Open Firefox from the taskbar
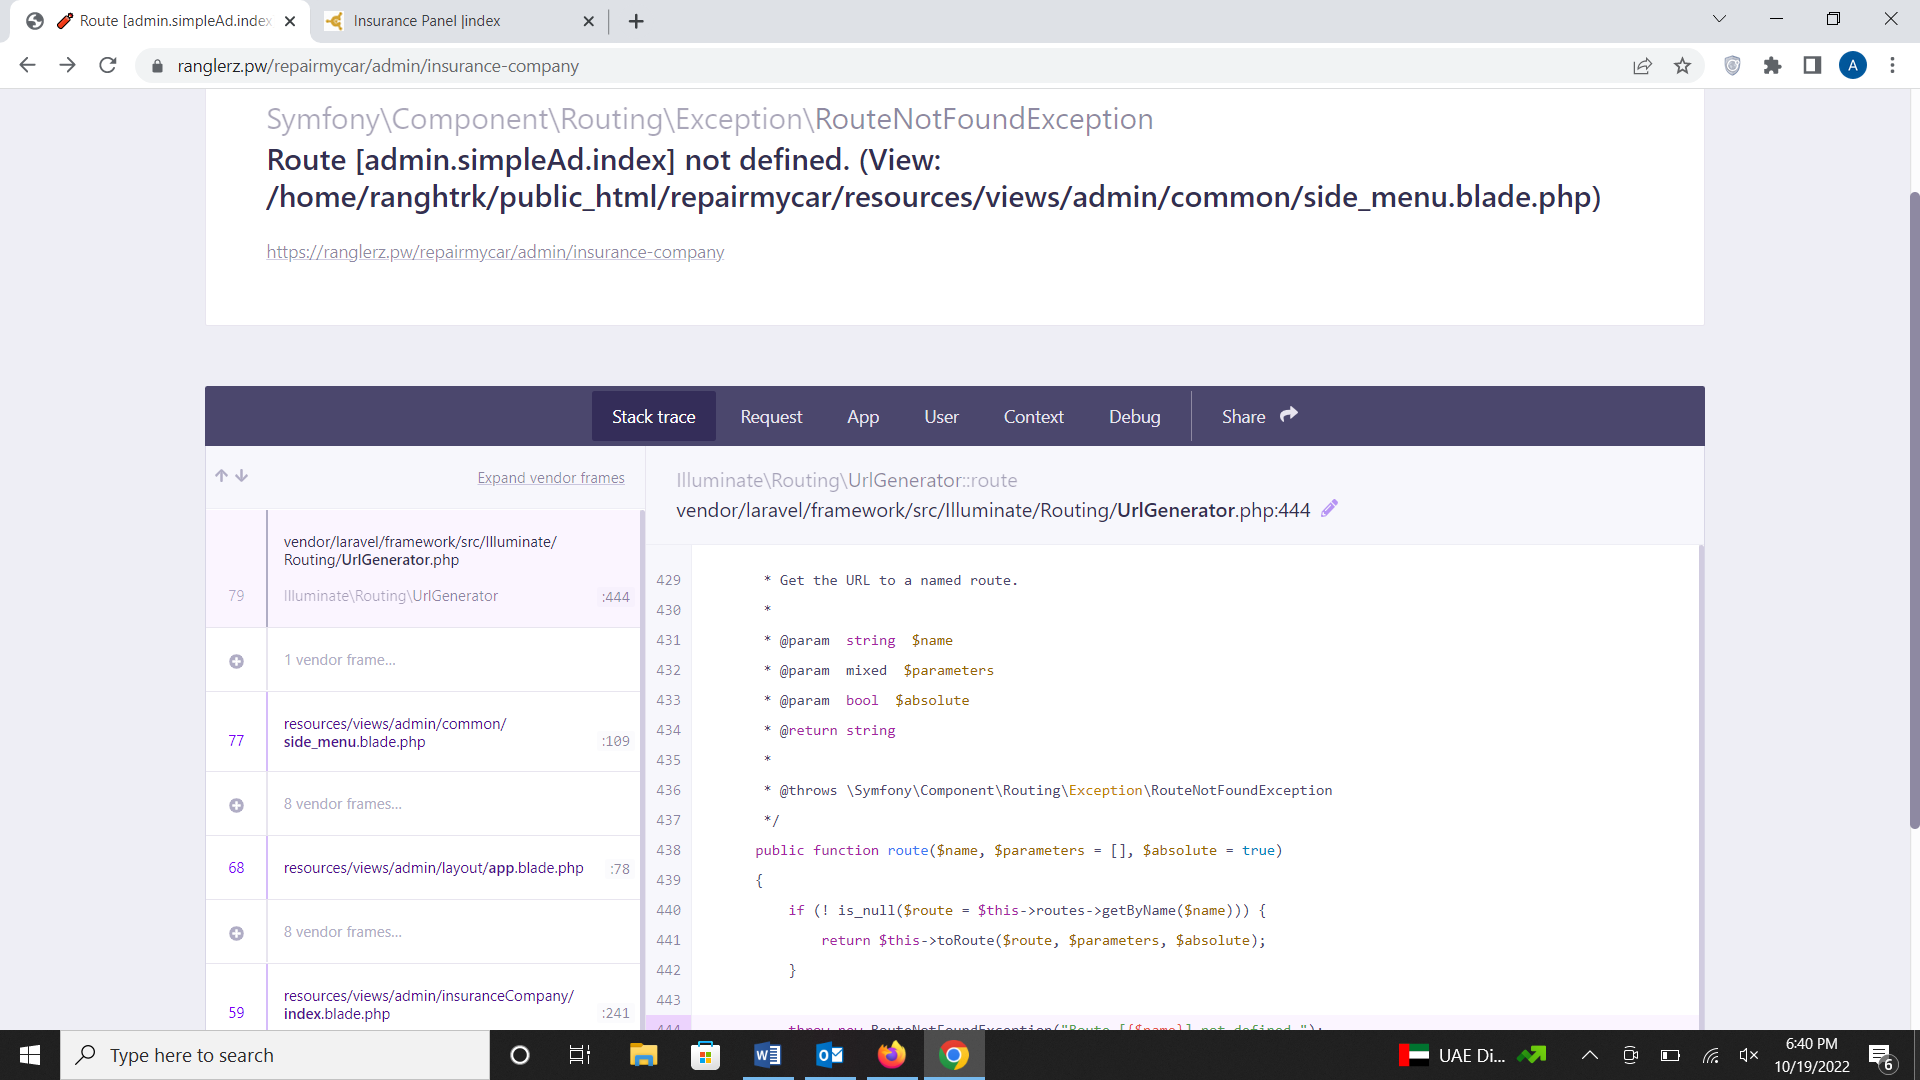Viewport: 1920px width, 1080px height. click(x=891, y=1055)
